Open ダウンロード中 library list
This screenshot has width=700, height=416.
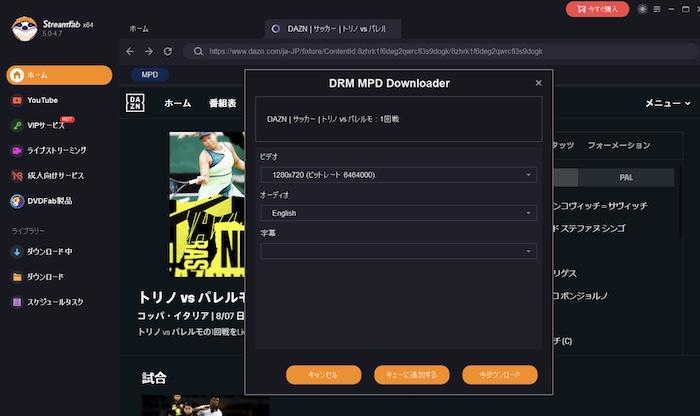(x=42, y=252)
